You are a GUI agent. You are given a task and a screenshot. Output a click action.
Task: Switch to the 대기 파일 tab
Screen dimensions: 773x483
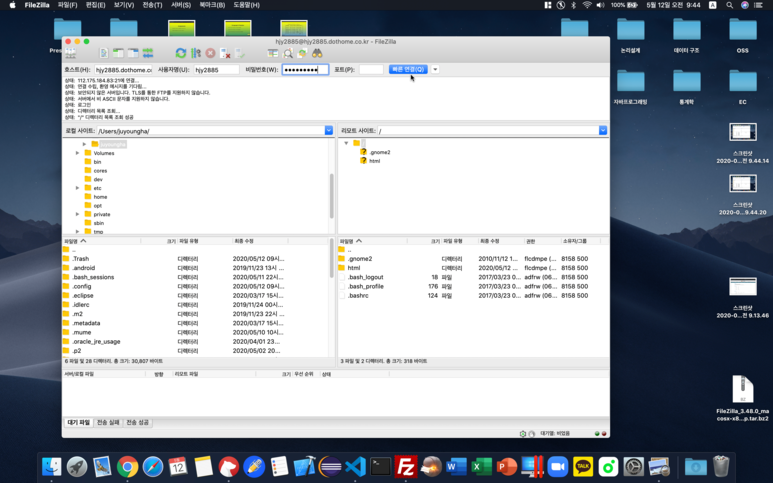79,422
